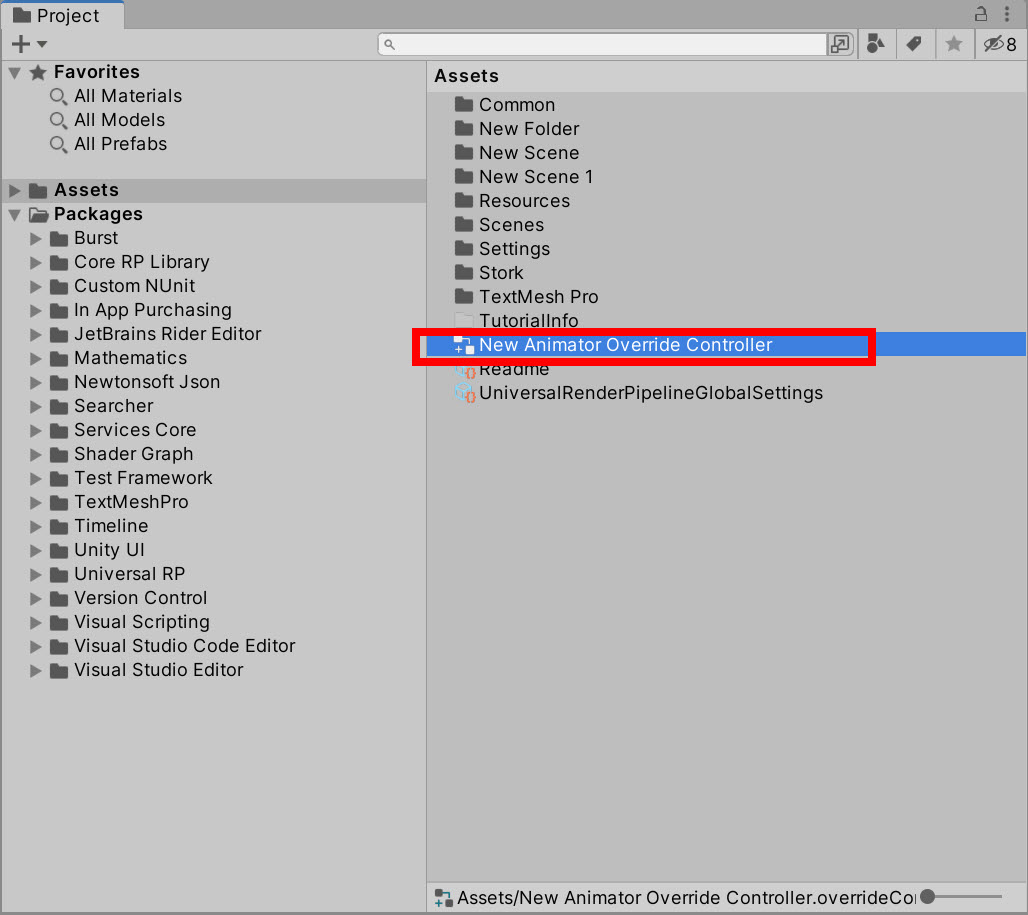Screen dimensions: 1028x915
Task: Select the TutorialInfo folder
Action: (x=528, y=321)
